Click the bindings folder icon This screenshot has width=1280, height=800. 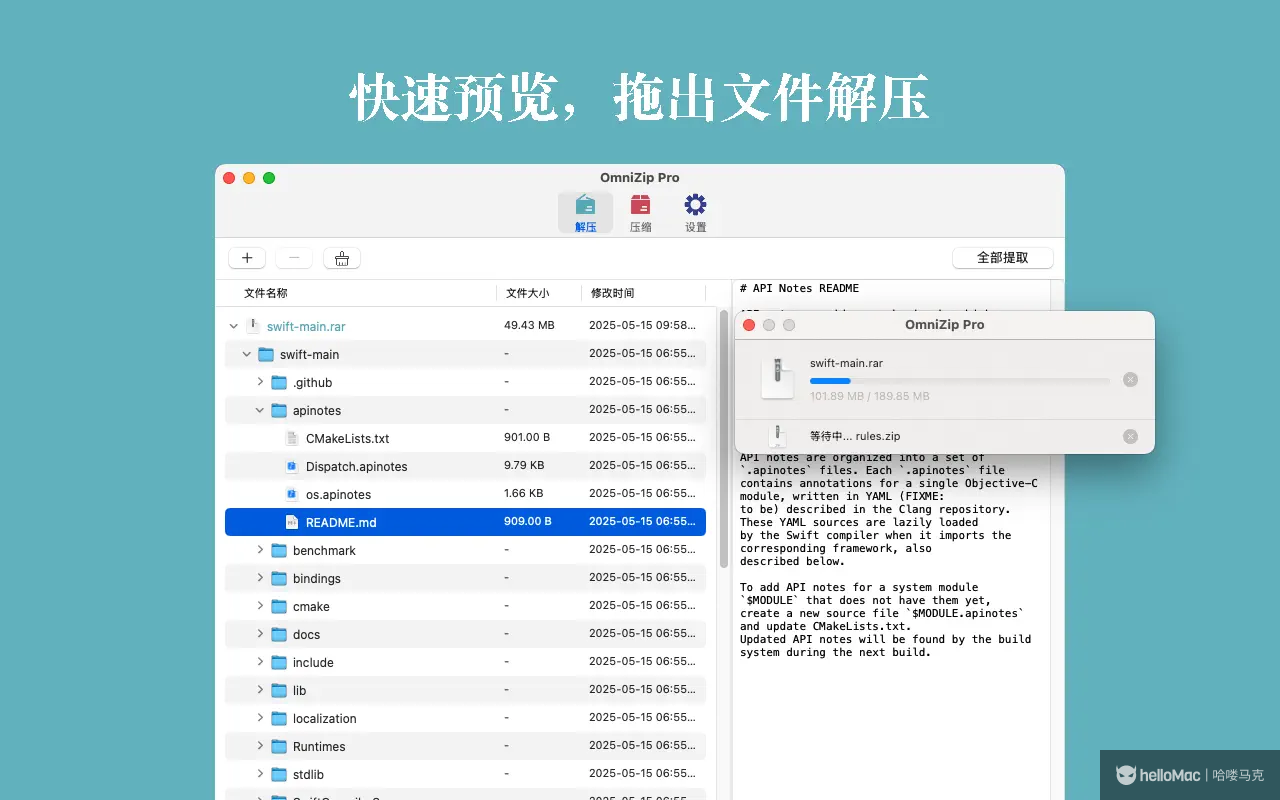pyautogui.click(x=279, y=578)
